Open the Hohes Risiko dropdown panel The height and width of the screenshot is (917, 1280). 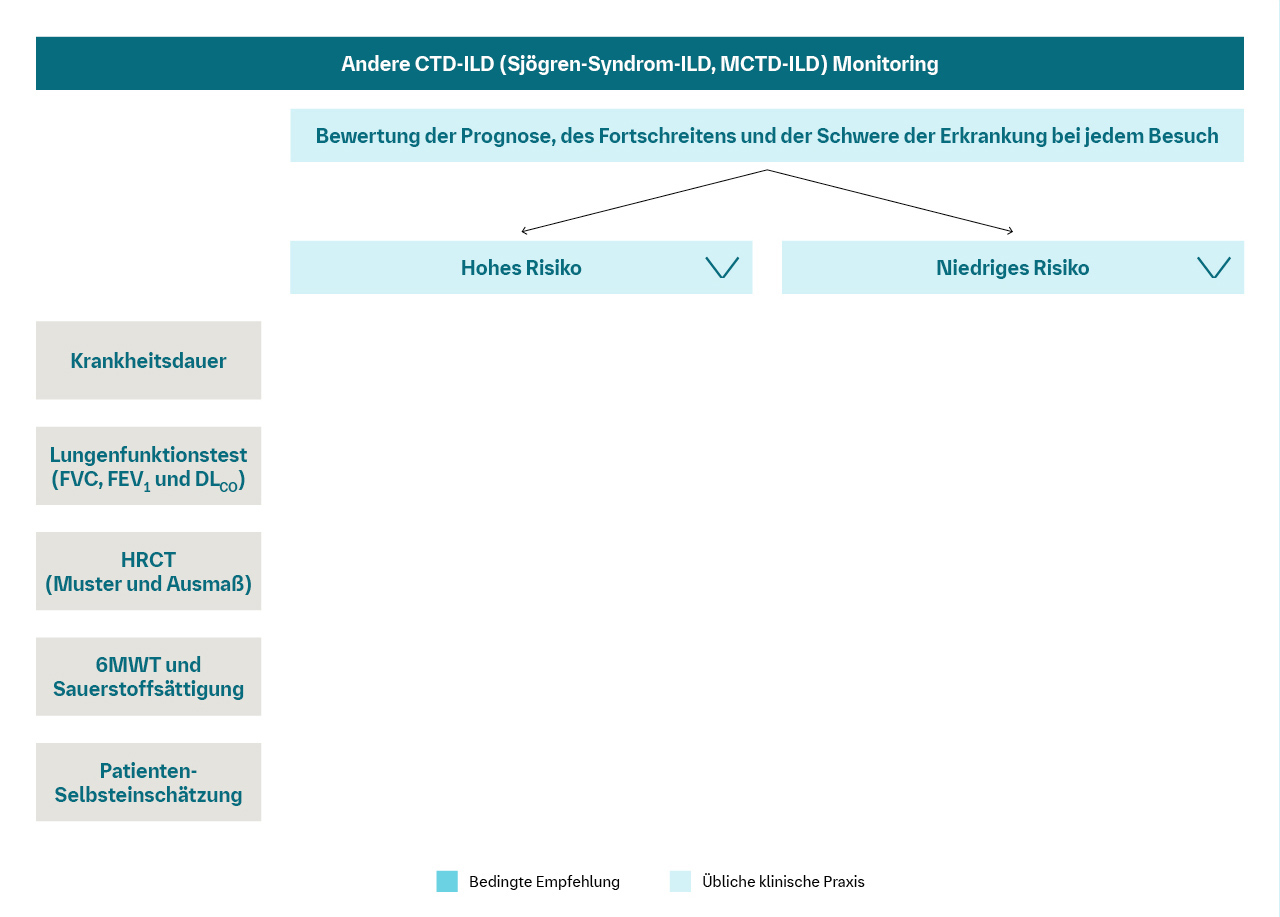pyautogui.click(x=520, y=267)
